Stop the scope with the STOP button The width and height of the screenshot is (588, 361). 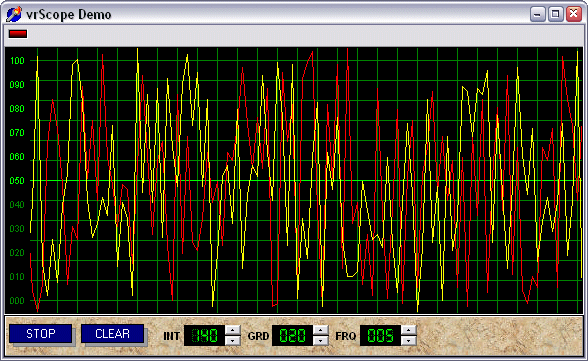click(40, 333)
